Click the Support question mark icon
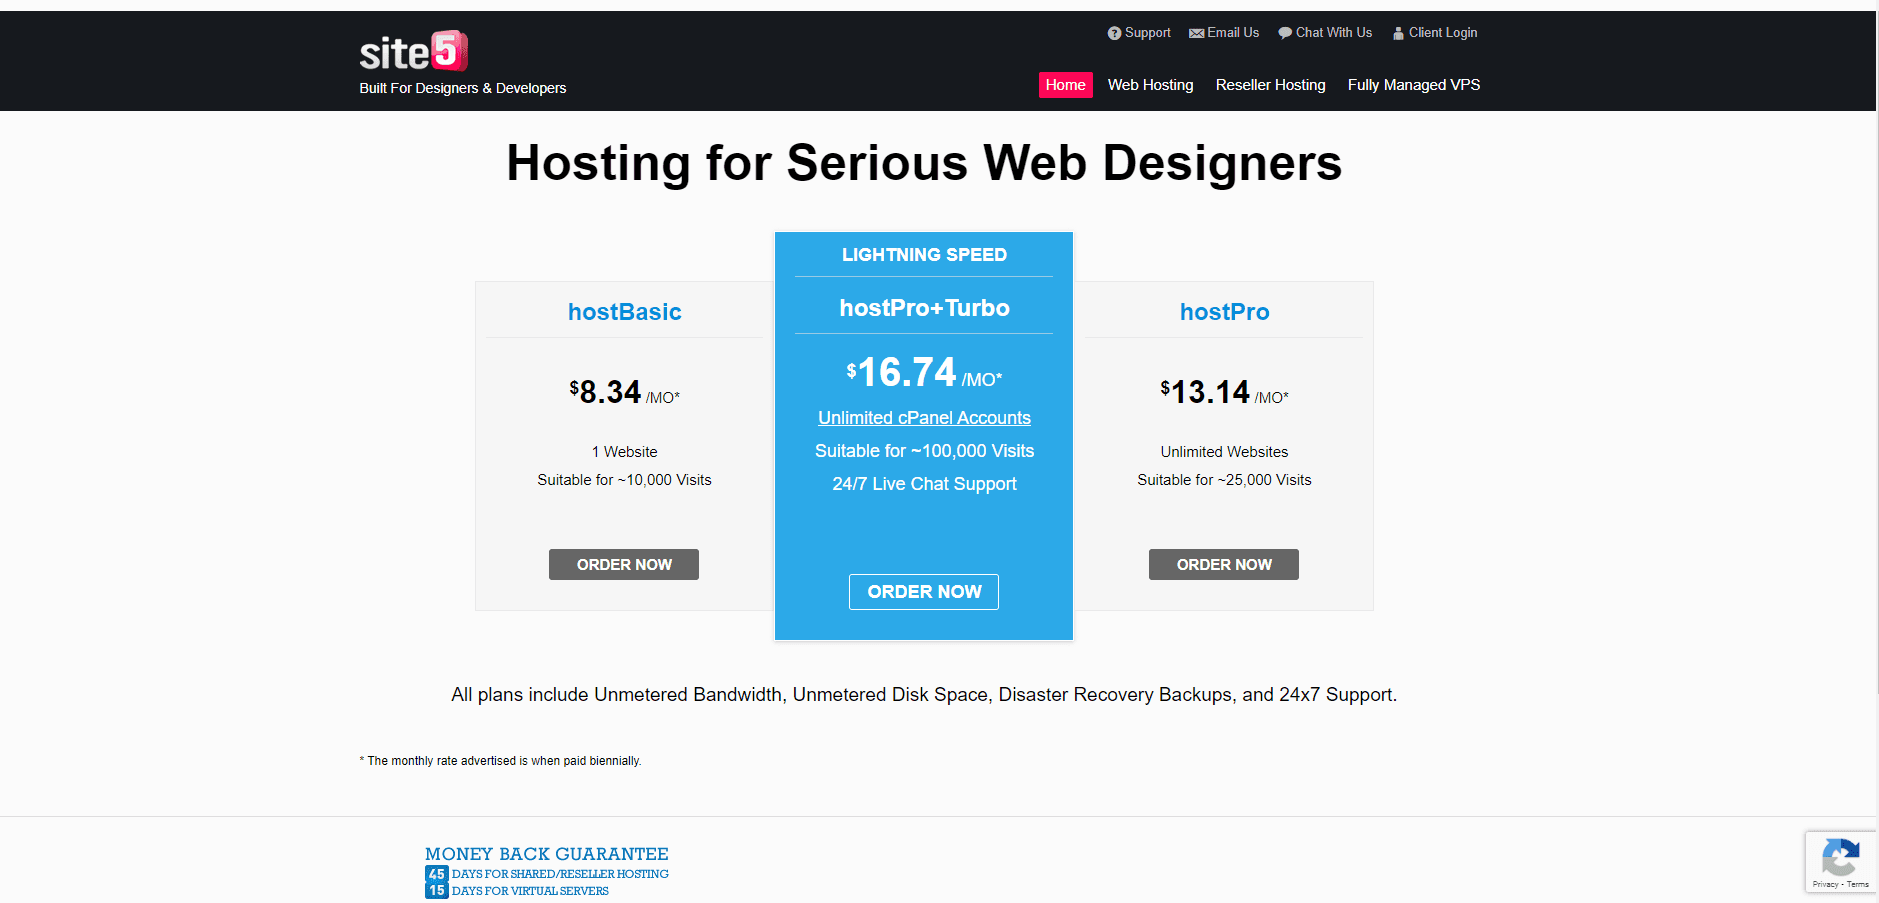 (x=1114, y=33)
